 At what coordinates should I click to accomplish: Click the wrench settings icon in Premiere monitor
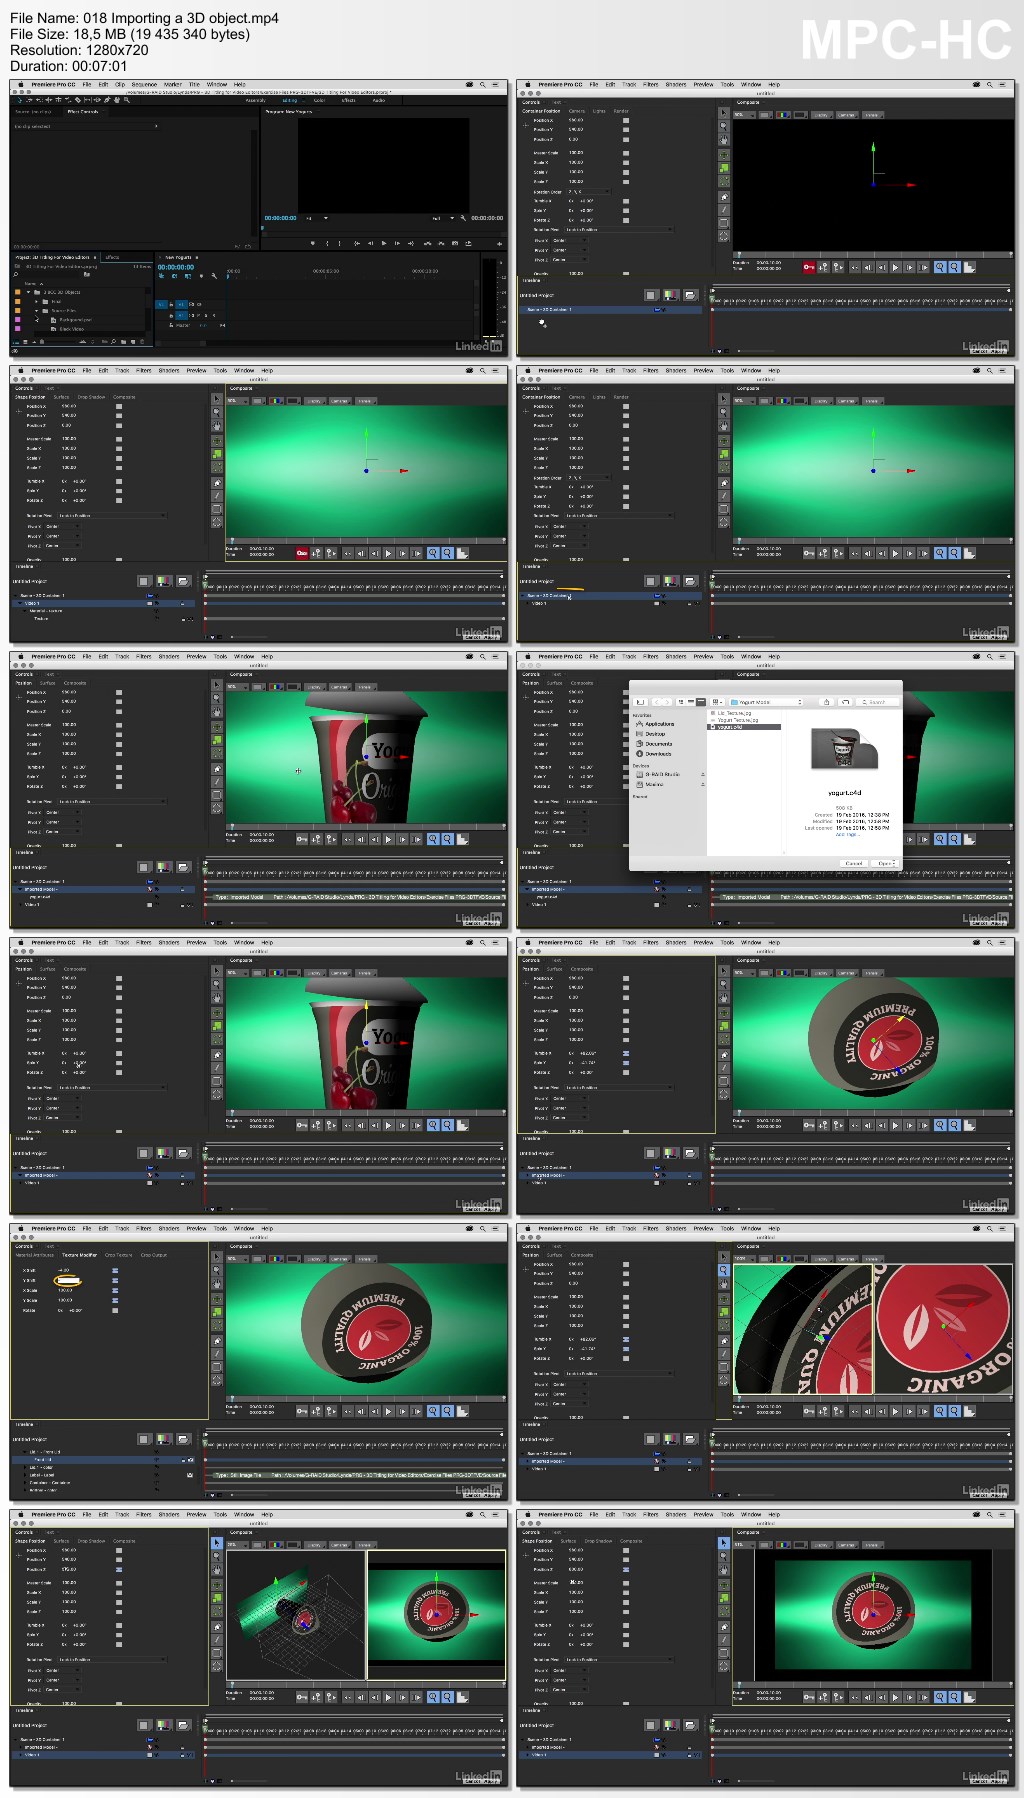[x=463, y=218]
